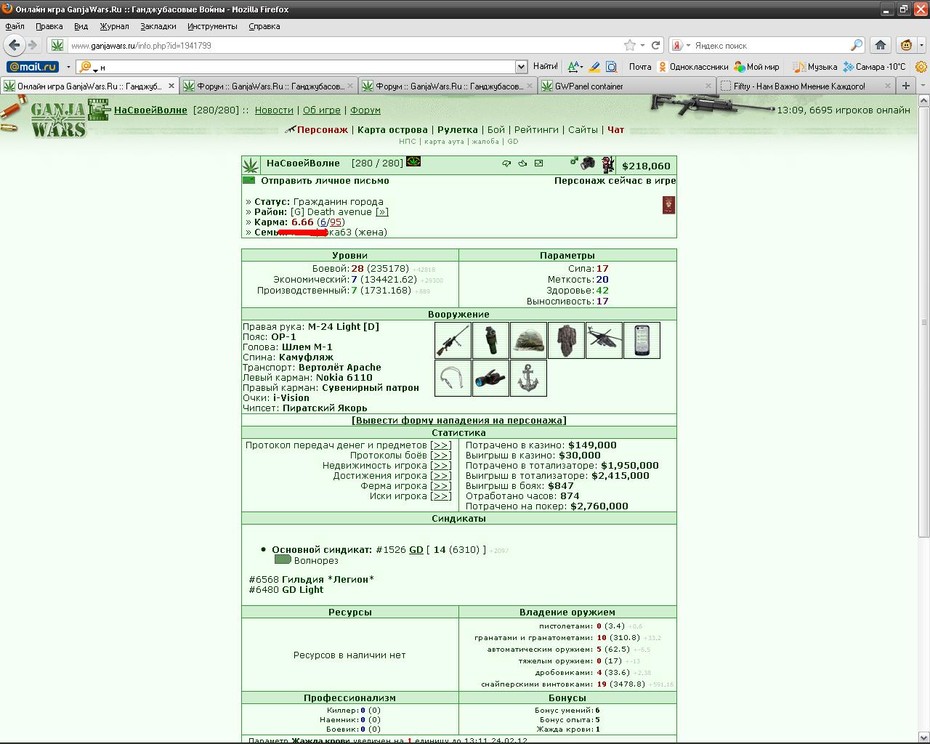Open Одноклассники toolbar shortcut

(693, 67)
